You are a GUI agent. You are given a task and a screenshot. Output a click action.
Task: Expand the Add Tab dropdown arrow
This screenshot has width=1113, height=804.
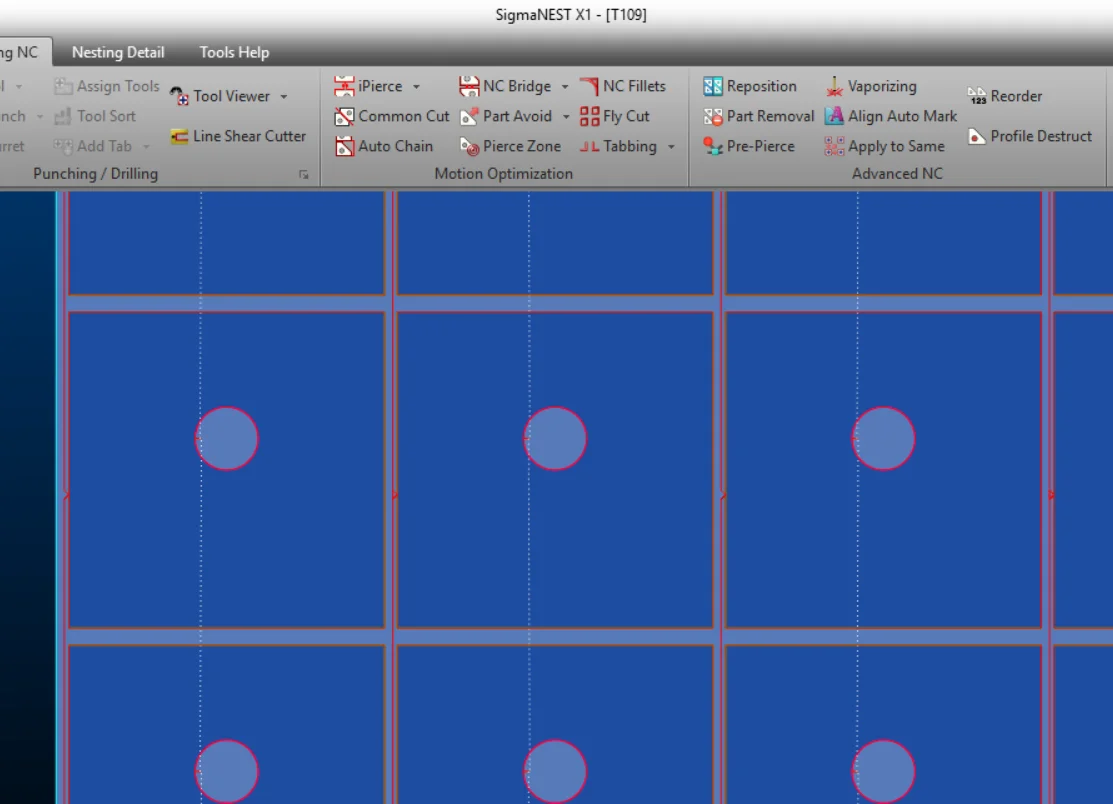(x=146, y=147)
